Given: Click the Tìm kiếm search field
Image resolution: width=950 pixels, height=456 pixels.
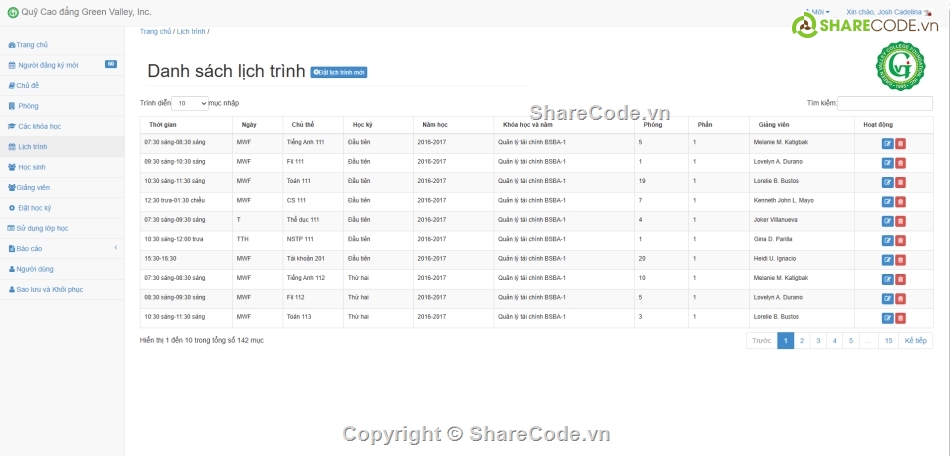Looking at the screenshot, I should coord(884,103).
